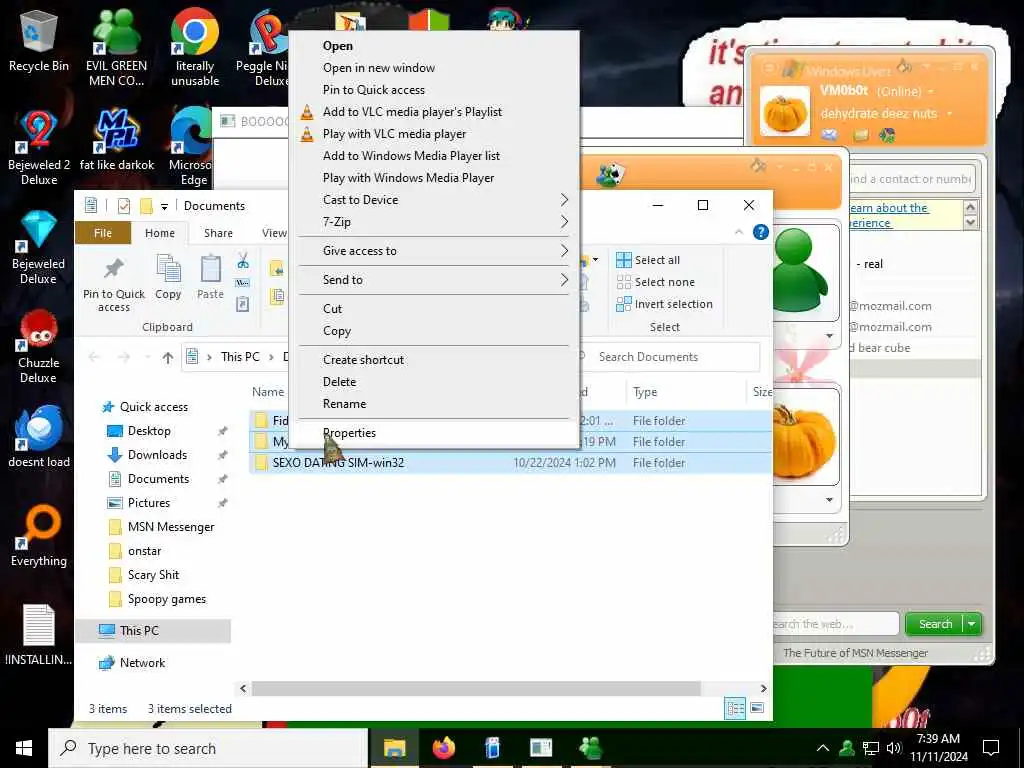1024x768 pixels.
Task: Select Create shortcut menu entry
Action: (x=434, y=360)
